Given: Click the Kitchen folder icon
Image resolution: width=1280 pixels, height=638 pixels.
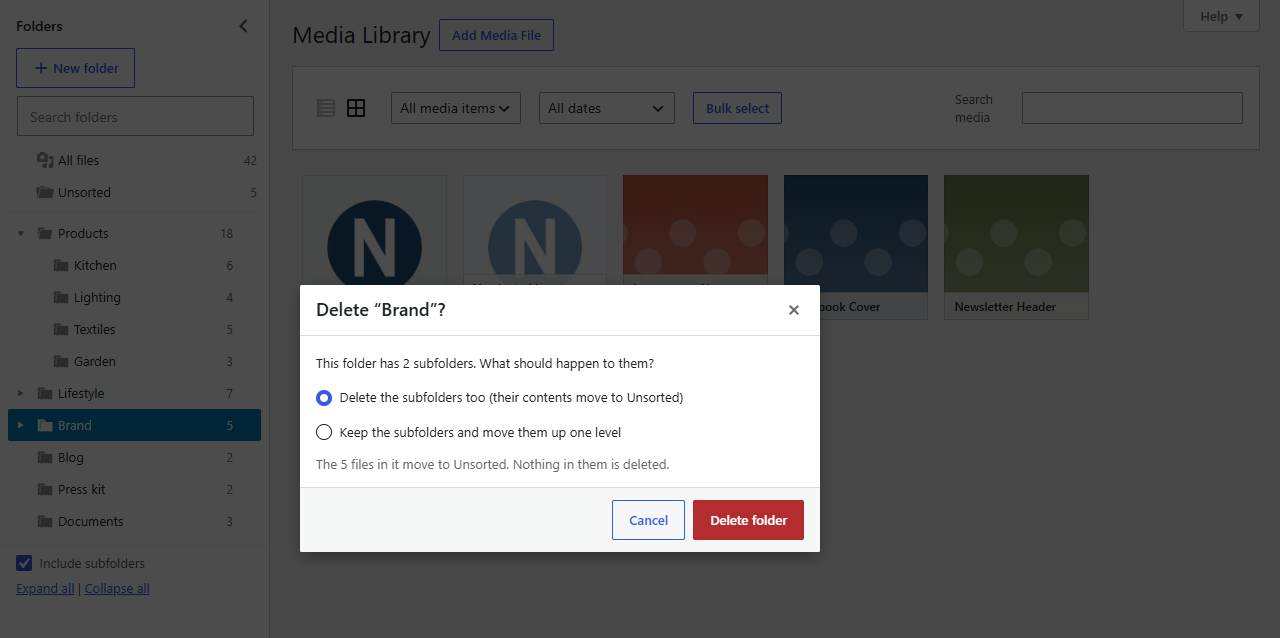Looking at the screenshot, I should tap(61, 265).
